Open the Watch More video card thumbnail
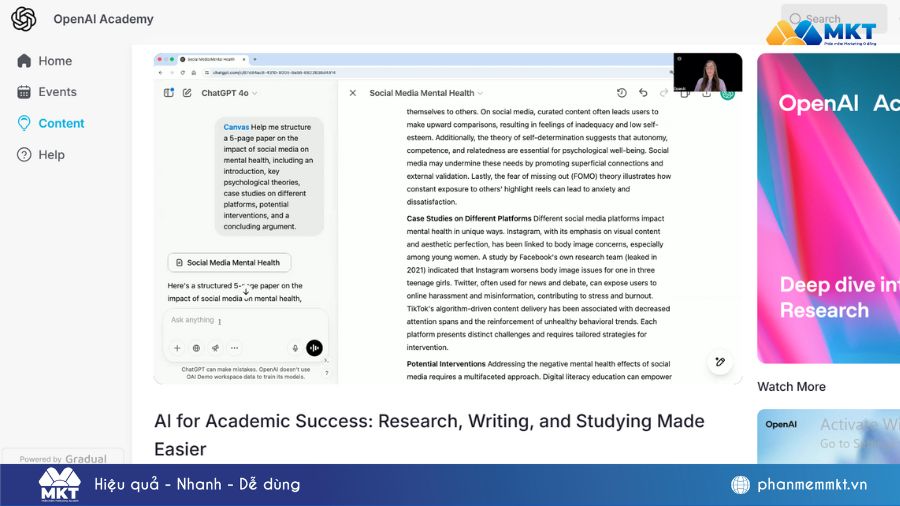900x506 pixels. coord(828,436)
